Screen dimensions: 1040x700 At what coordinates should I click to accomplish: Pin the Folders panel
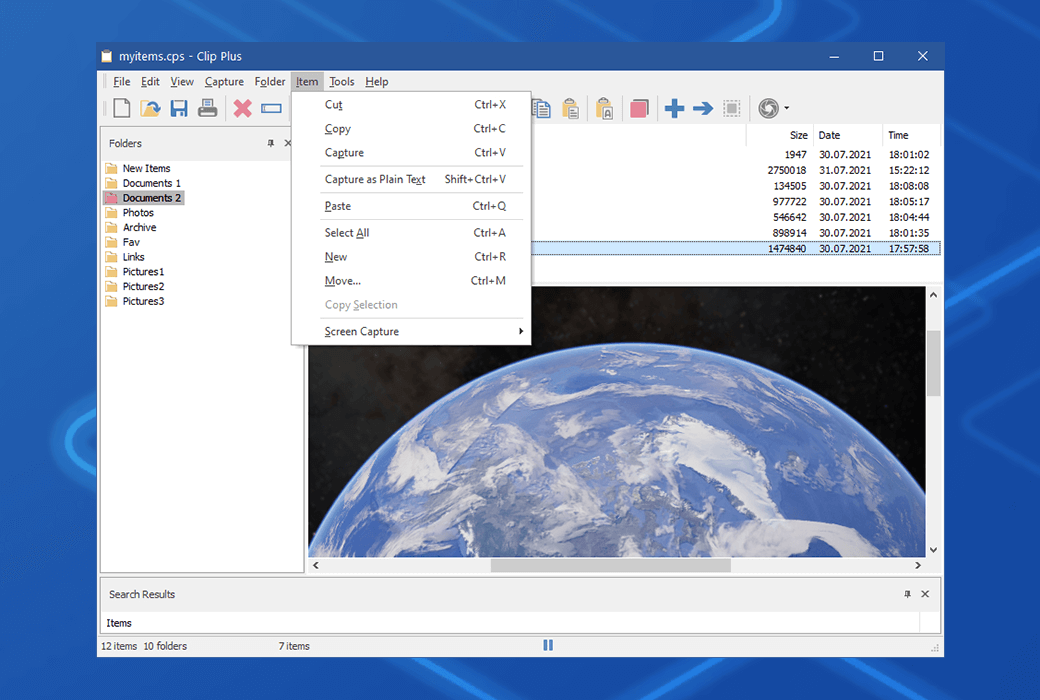pyautogui.click(x=271, y=143)
